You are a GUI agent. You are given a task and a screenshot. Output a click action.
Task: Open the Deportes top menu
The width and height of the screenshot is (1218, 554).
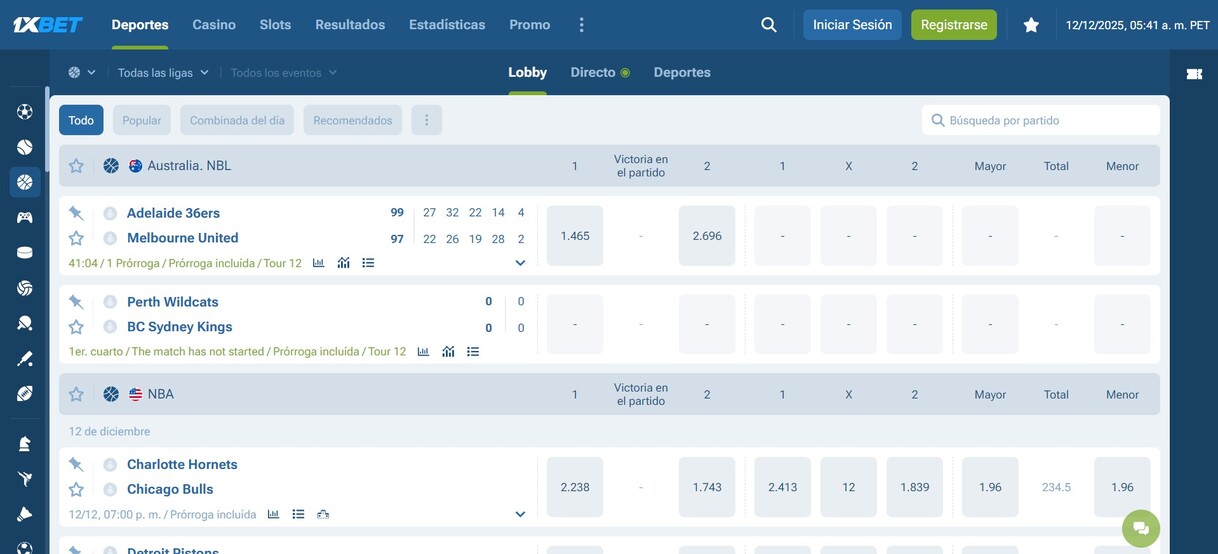coord(140,25)
